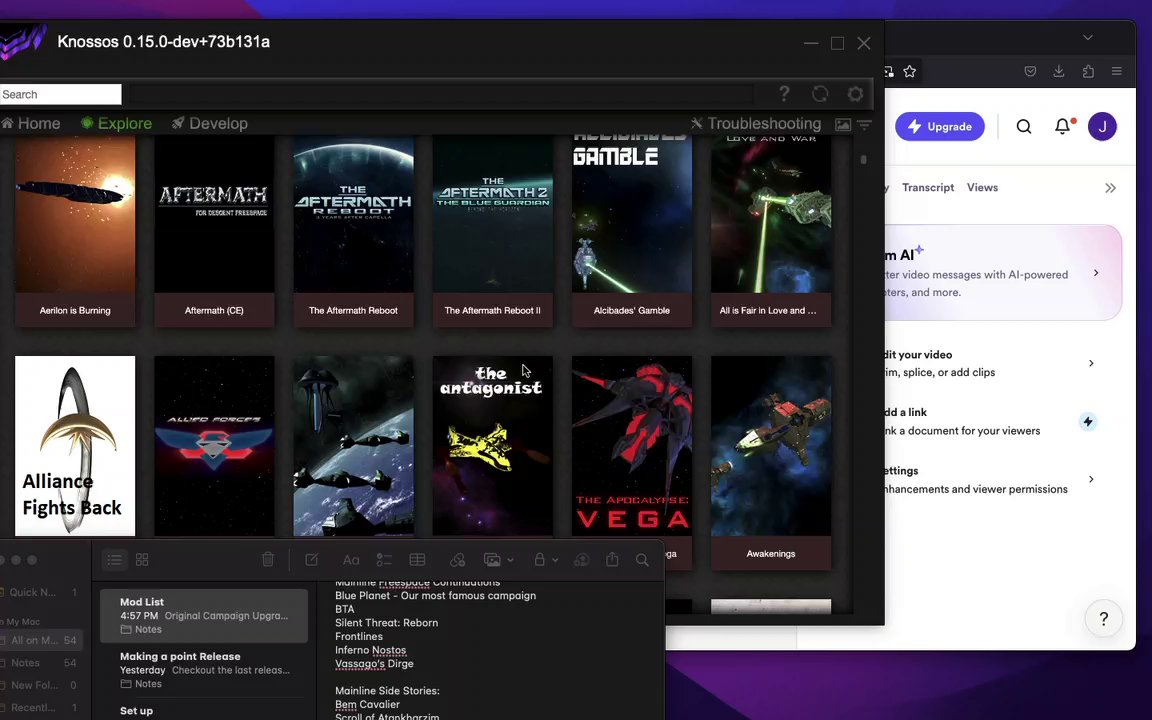Select All on My Mac folder
This screenshot has height=720, width=1152.
[x=41, y=640]
